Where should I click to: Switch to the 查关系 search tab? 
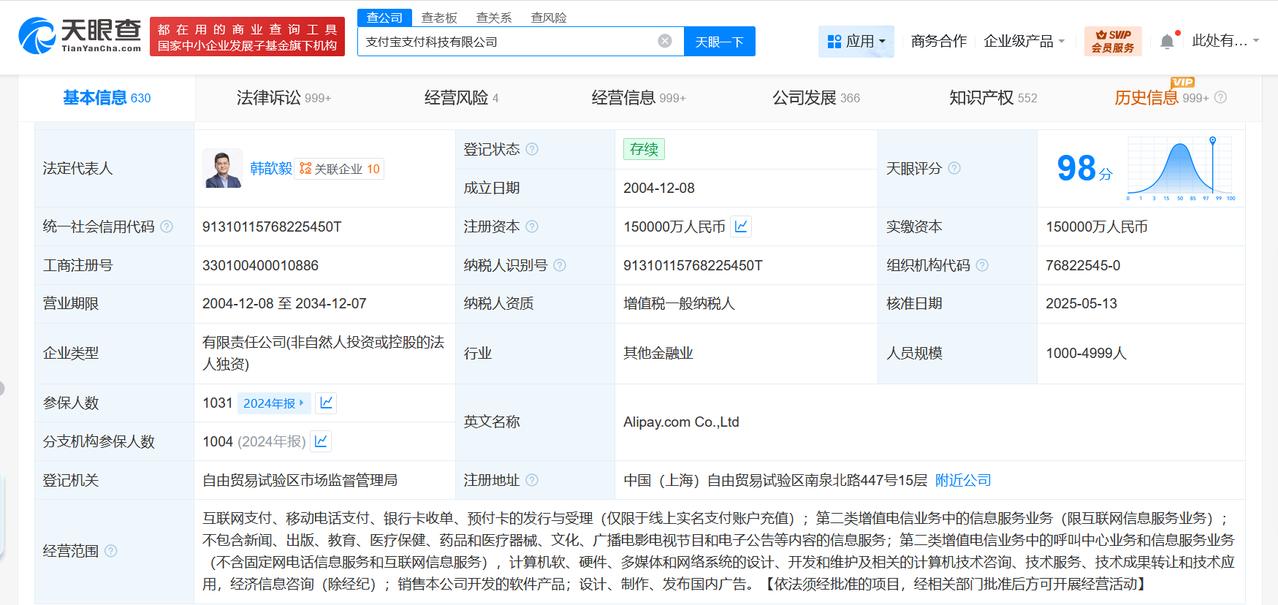494,18
